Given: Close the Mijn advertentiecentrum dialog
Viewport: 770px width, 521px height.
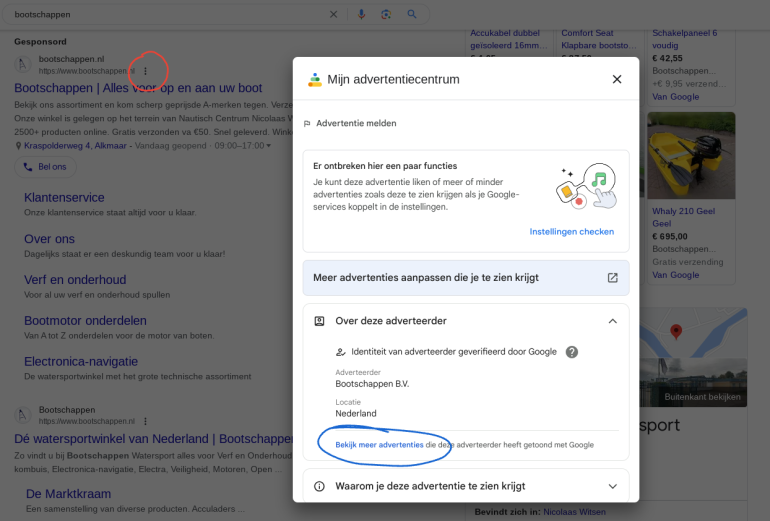Looking at the screenshot, I should (x=617, y=79).
